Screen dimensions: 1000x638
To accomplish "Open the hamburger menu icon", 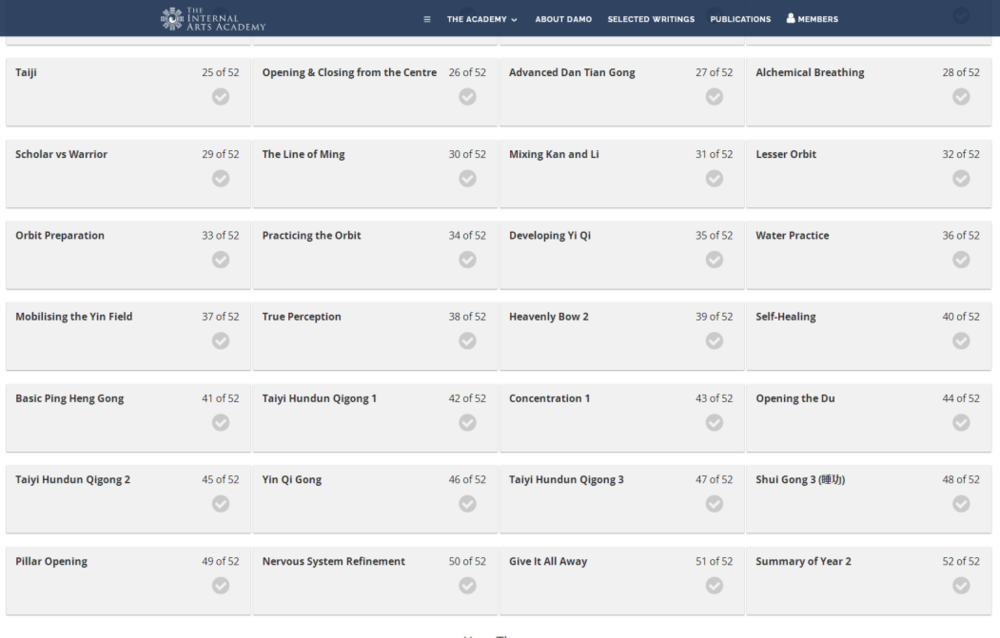I will tap(427, 19).
